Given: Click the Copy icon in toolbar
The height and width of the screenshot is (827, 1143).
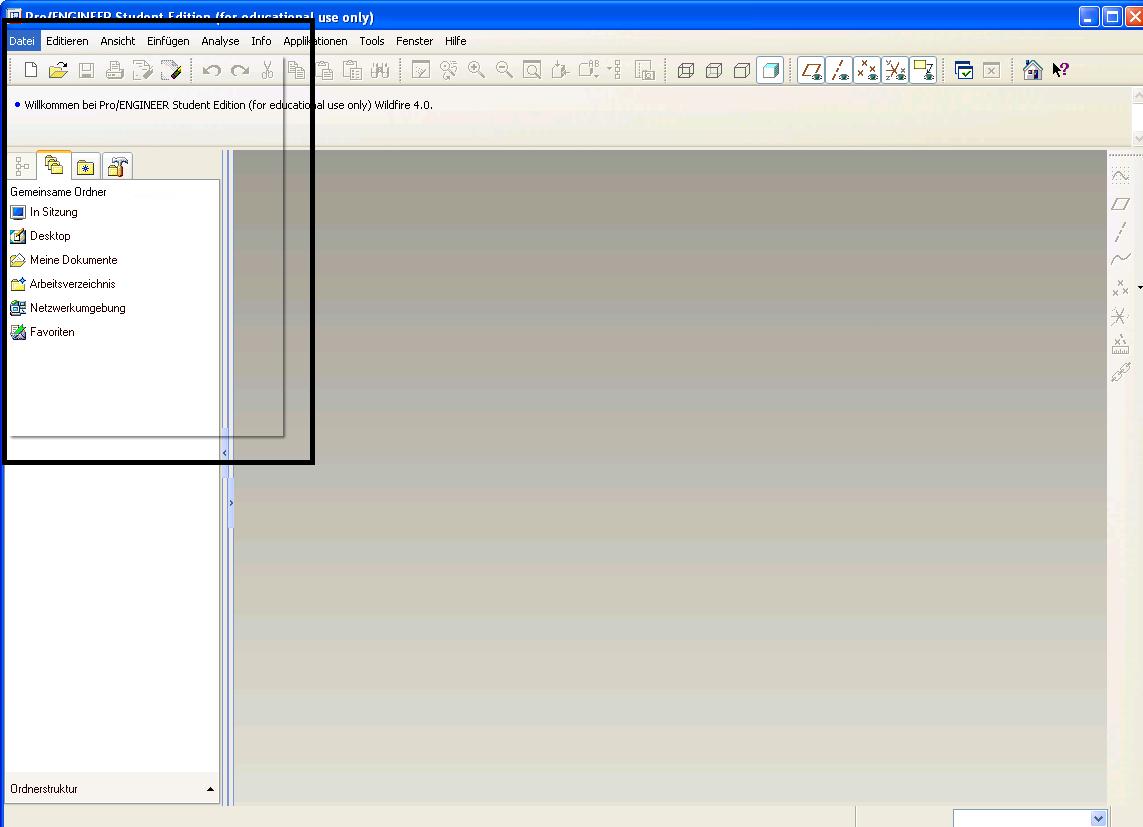Looking at the screenshot, I should (296, 71).
